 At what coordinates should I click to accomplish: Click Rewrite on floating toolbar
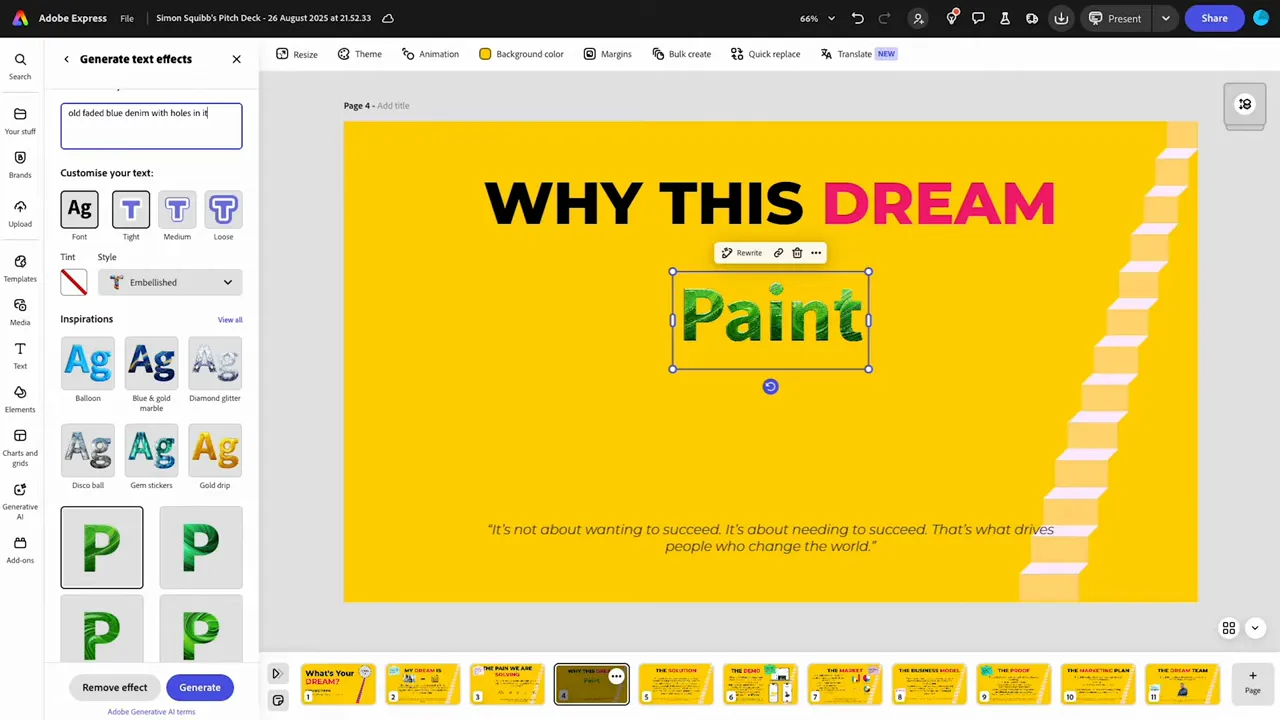(x=741, y=253)
